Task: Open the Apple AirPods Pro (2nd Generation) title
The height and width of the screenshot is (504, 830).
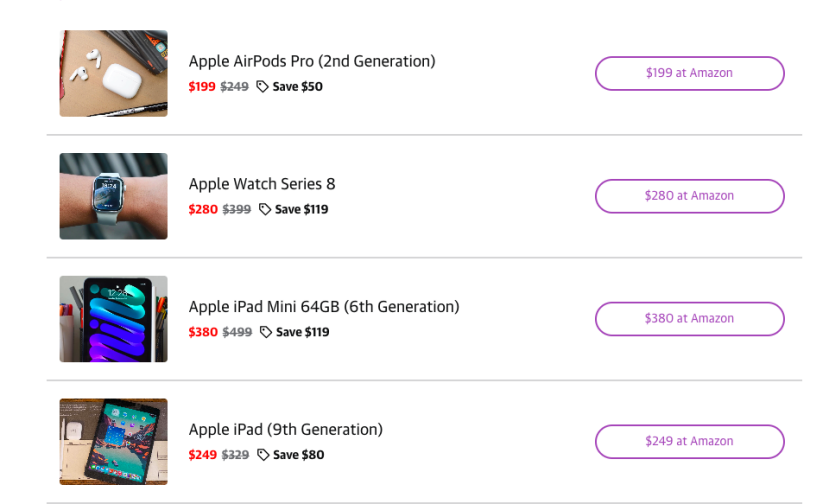Action: coord(312,61)
